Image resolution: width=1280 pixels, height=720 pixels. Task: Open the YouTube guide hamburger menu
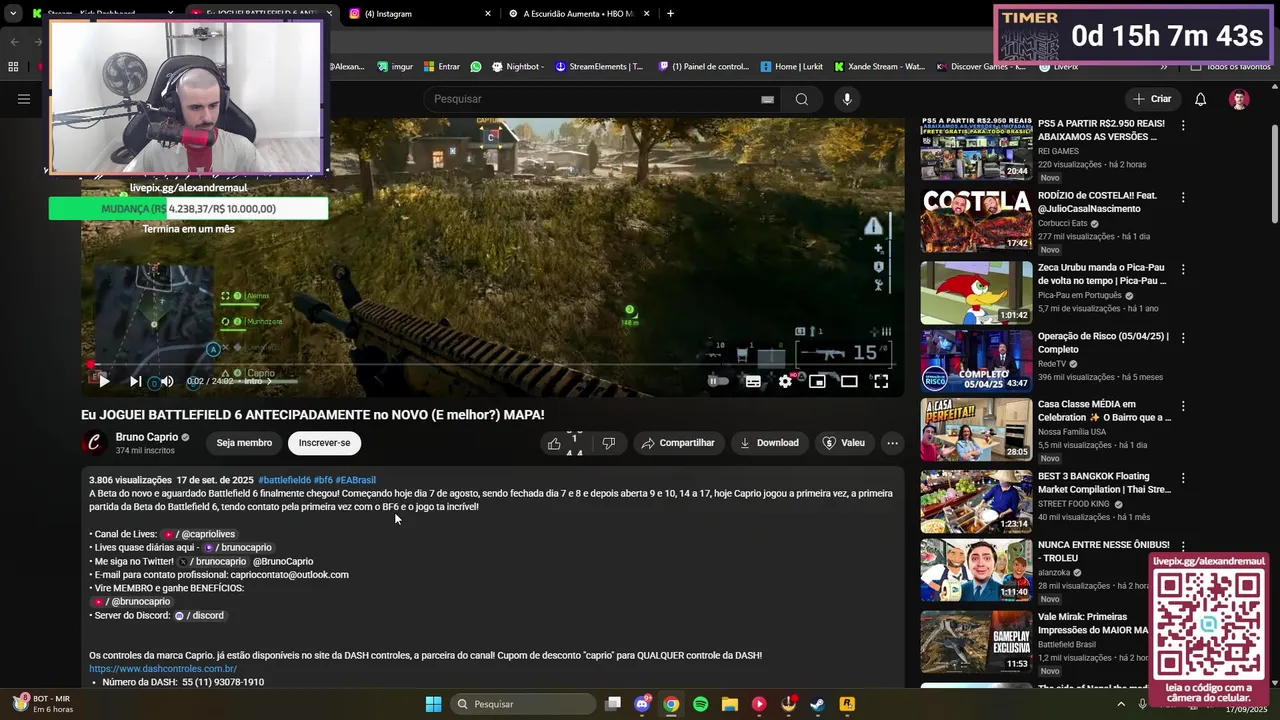point(24,99)
